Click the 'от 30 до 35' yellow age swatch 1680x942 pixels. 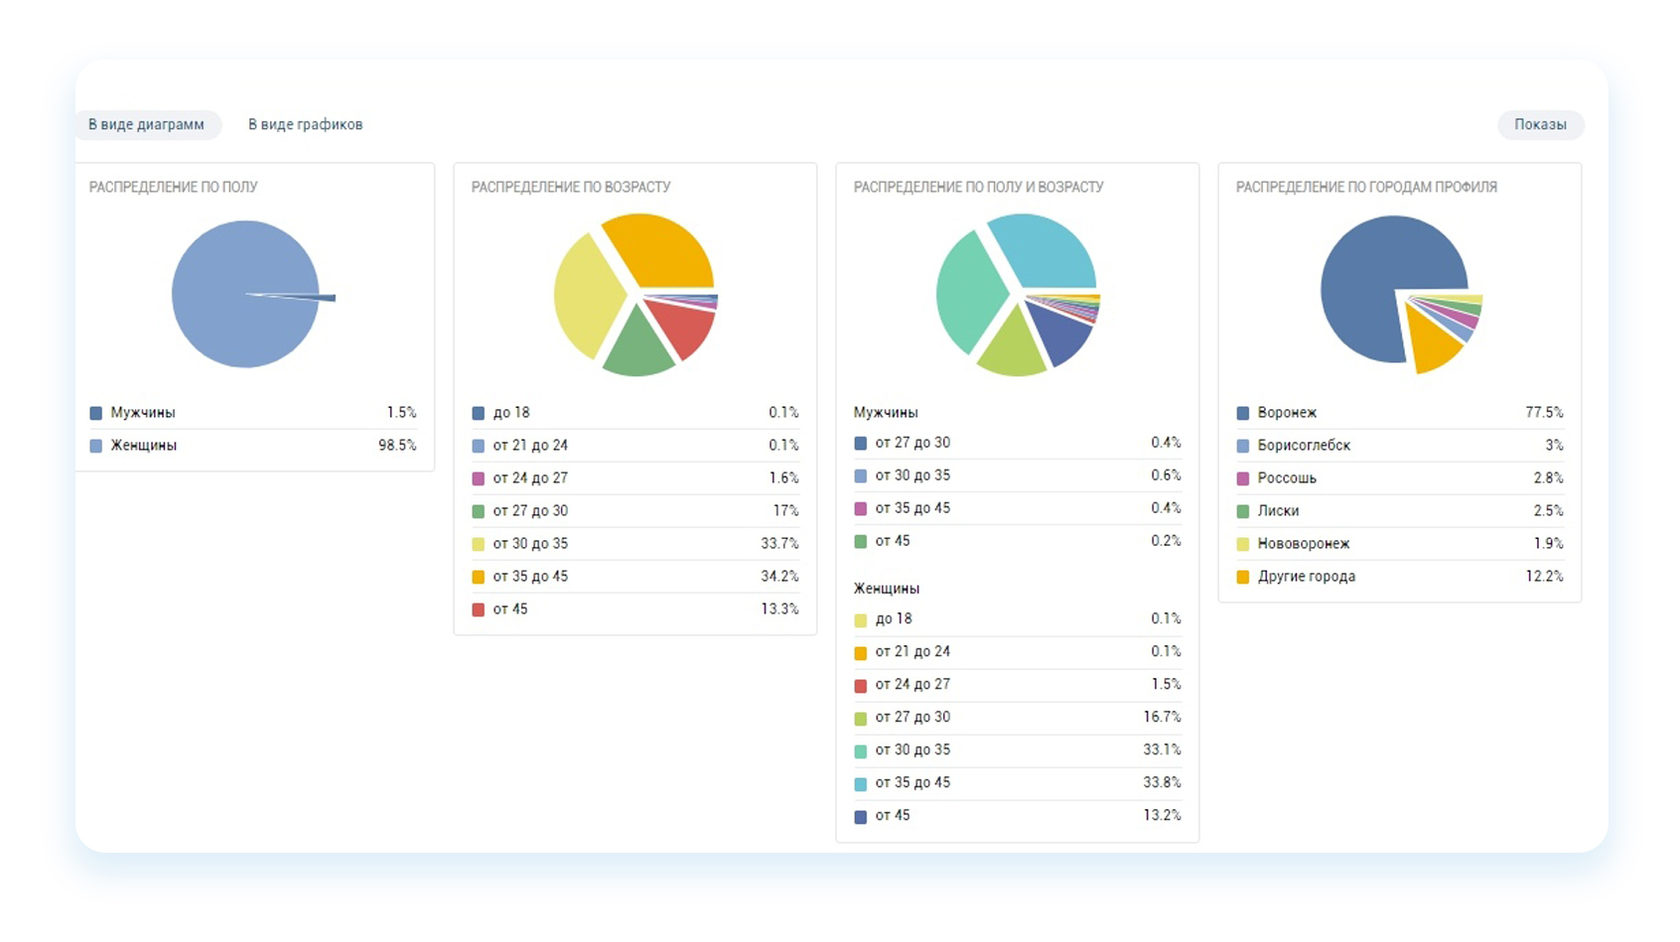478,544
